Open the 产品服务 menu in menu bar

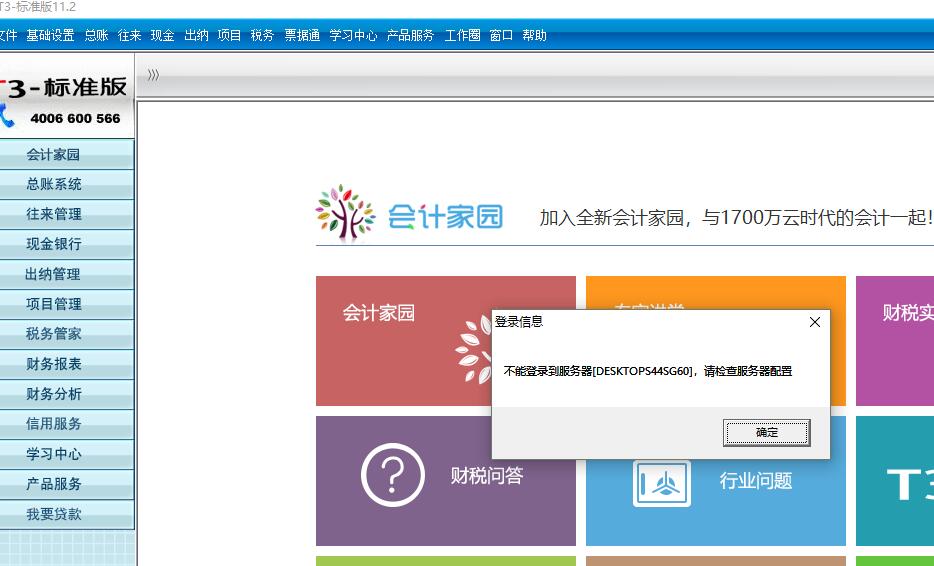410,36
